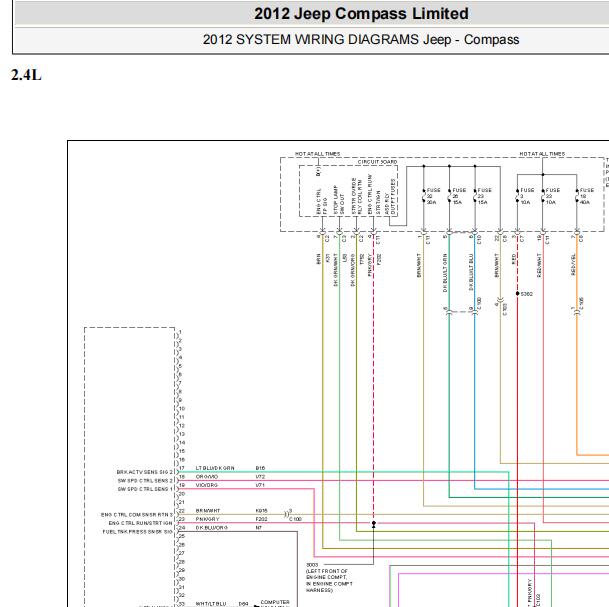Select circuit code "K31" beside BRN wire
The width and height of the screenshot is (609, 607).
pos(327,258)
